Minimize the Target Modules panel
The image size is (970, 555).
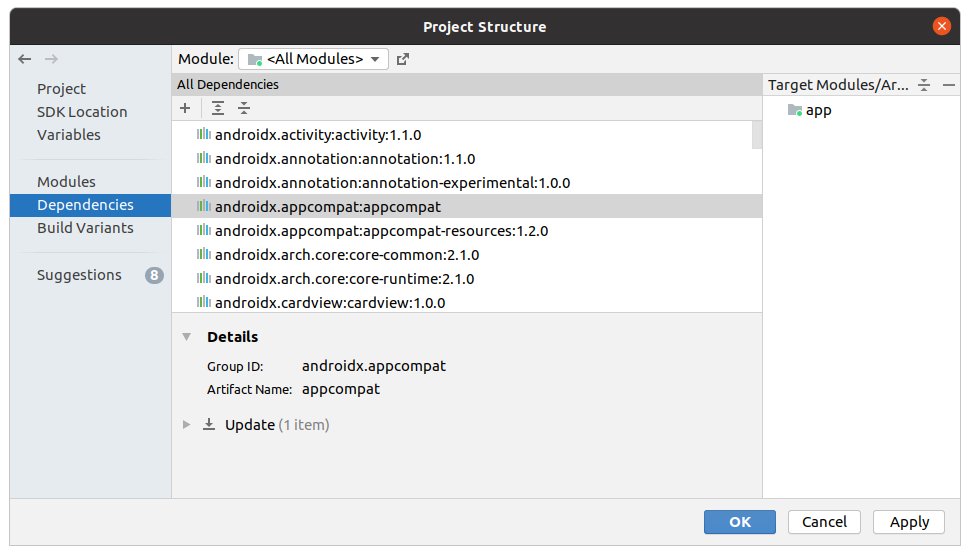click(x=949, y=85)
